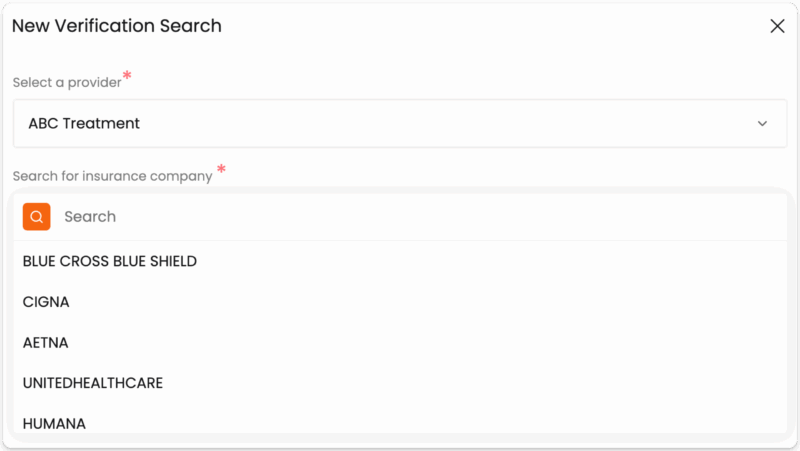
Task: Click the blank space right of AETNA
Action: [x=450, y=343]
